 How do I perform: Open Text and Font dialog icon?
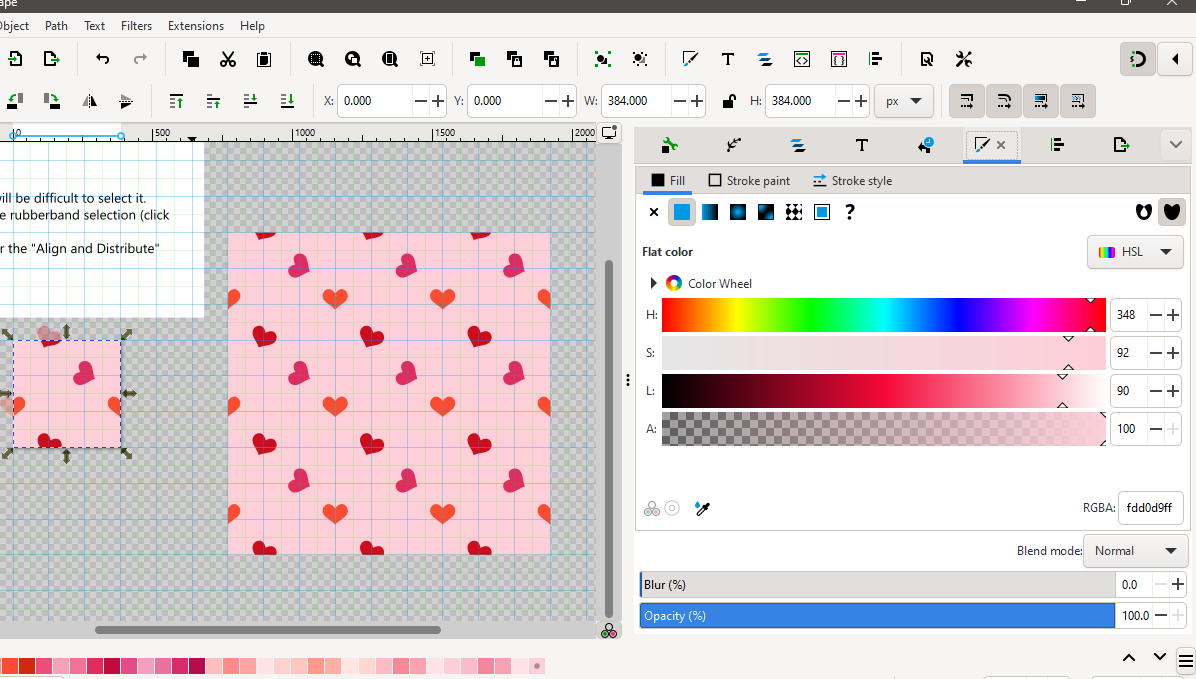(728, 59)
